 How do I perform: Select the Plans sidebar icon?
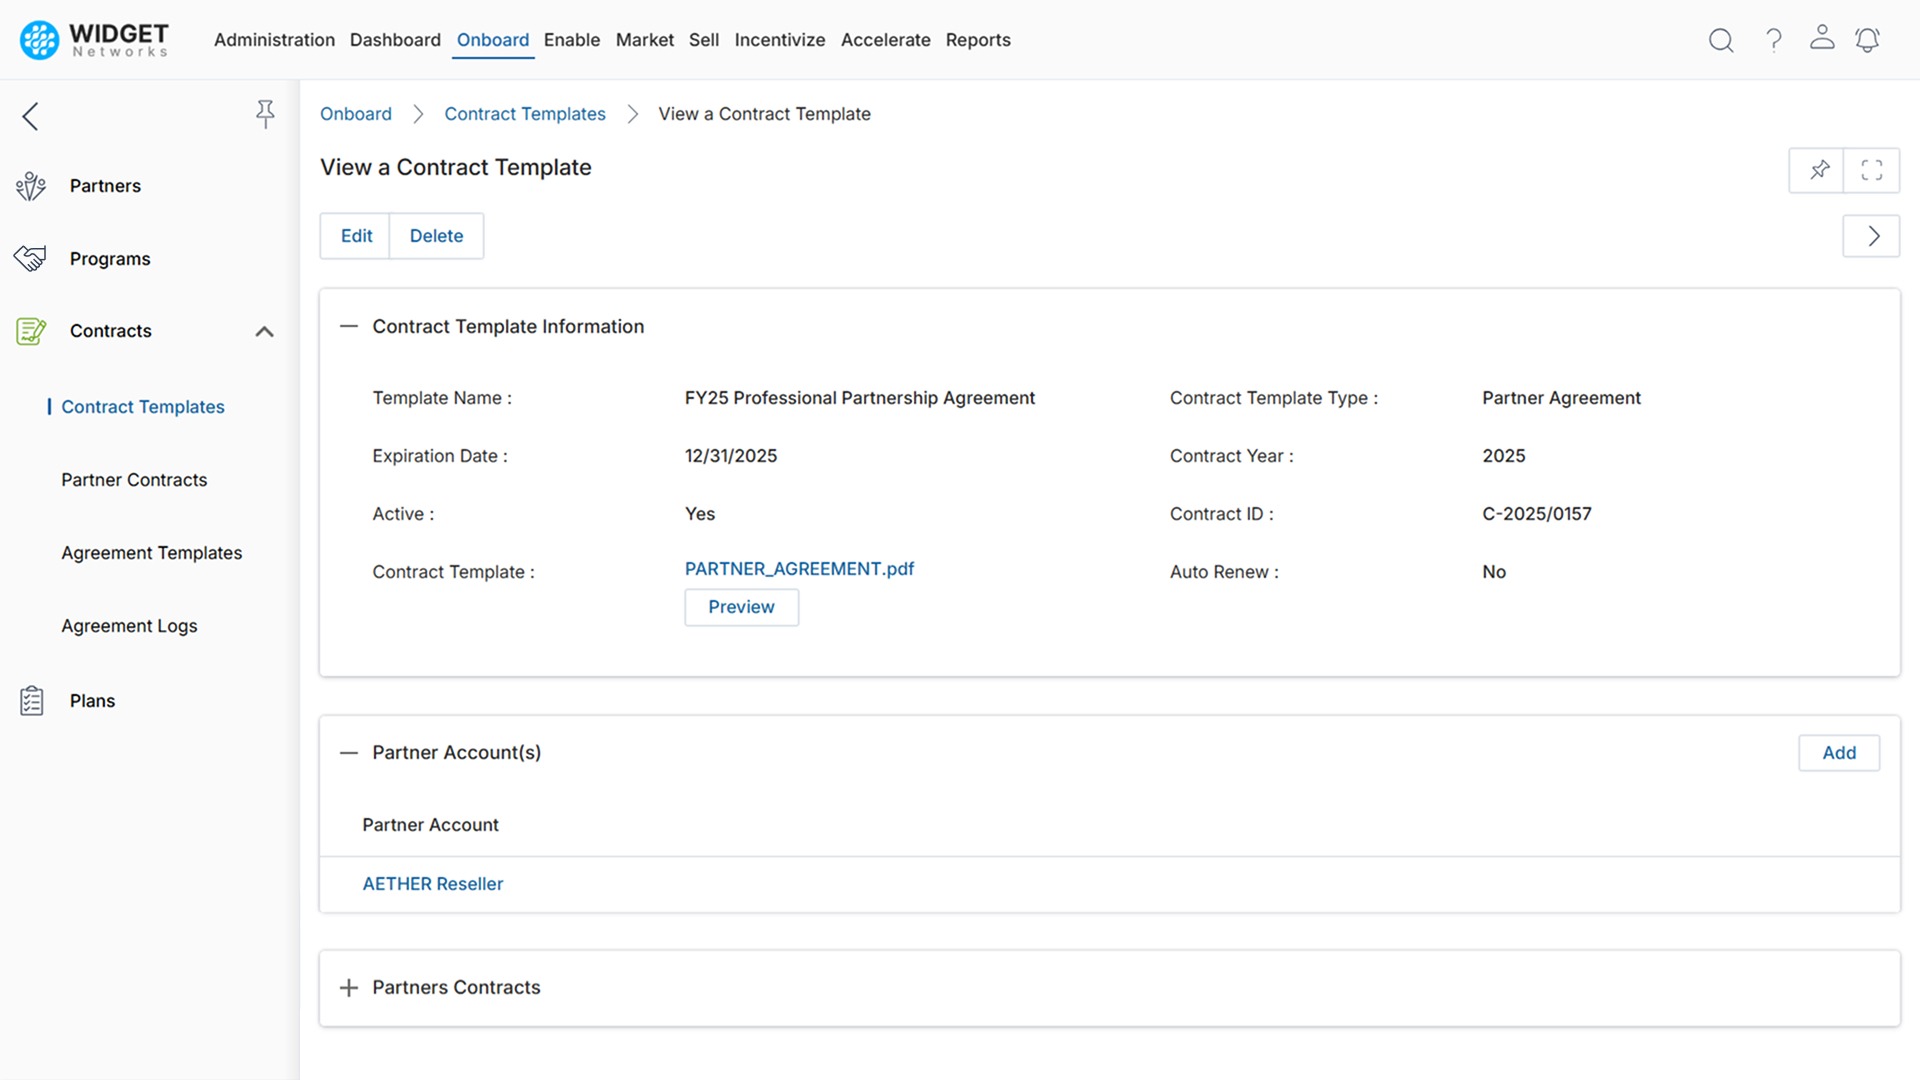point(31,700)
